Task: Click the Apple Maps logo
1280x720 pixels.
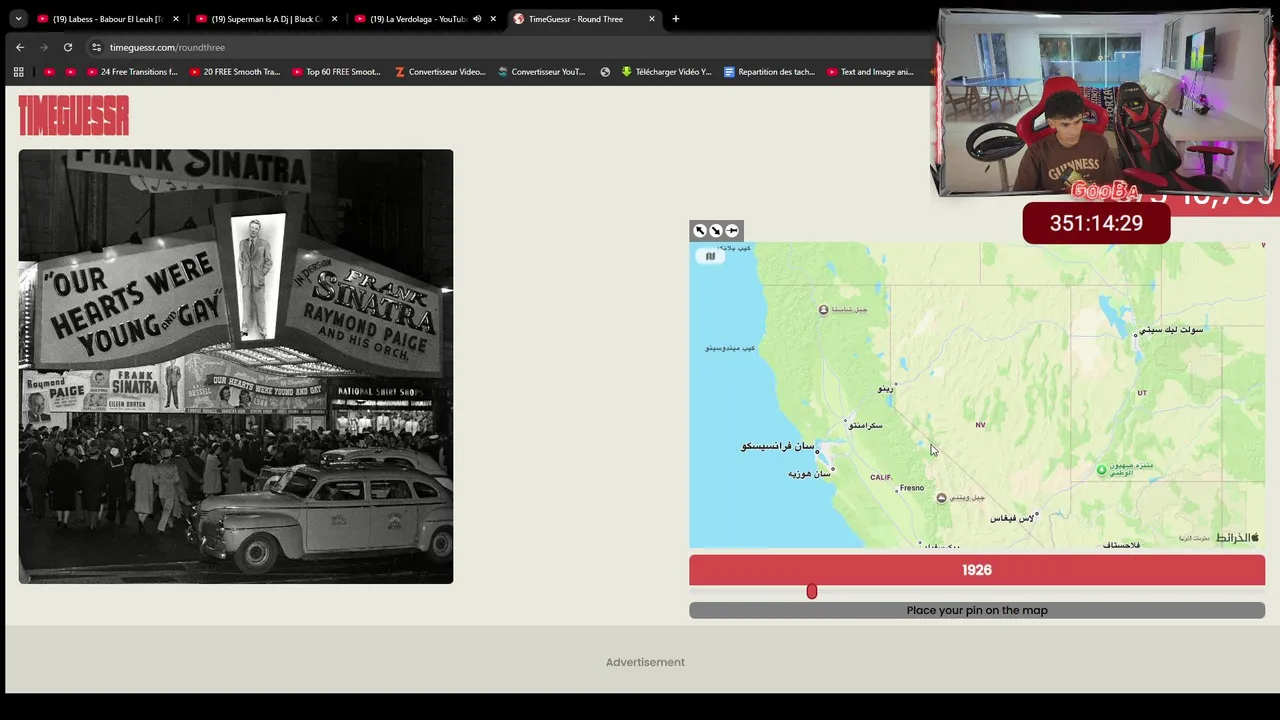Action: [x=1237, y=538]
